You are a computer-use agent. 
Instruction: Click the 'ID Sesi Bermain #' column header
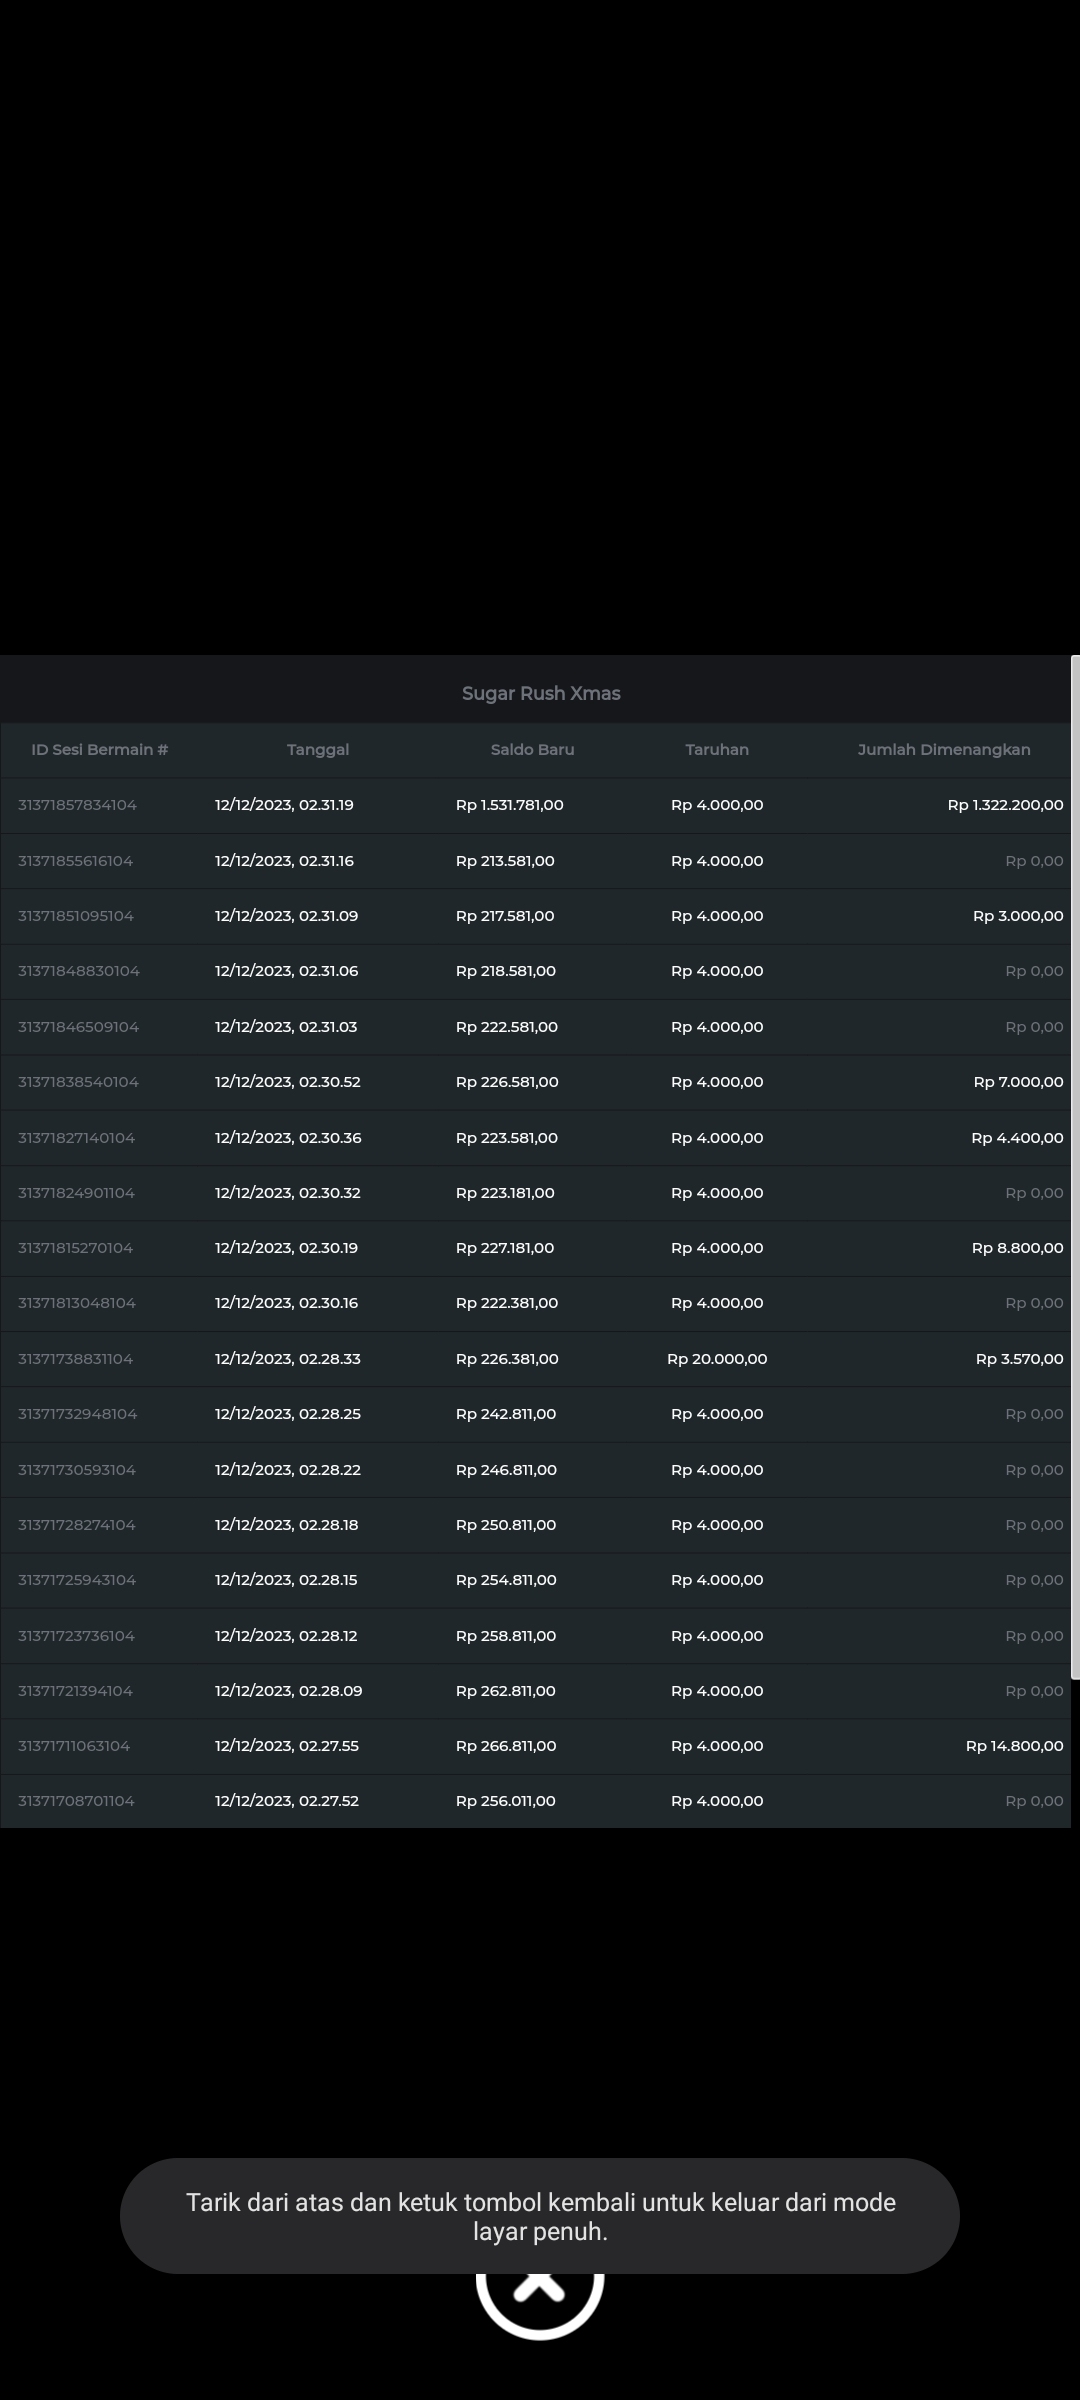click(100, 750)
